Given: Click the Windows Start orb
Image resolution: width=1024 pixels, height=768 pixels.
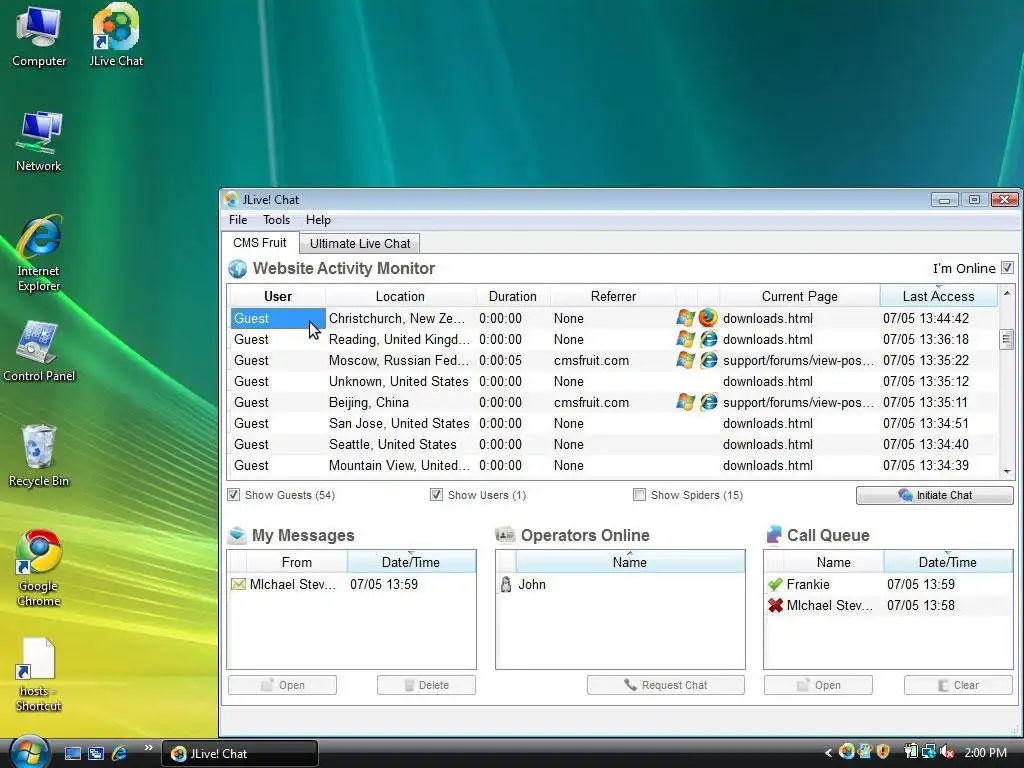Looking at the screenshot, I should (x=28, y=751).
